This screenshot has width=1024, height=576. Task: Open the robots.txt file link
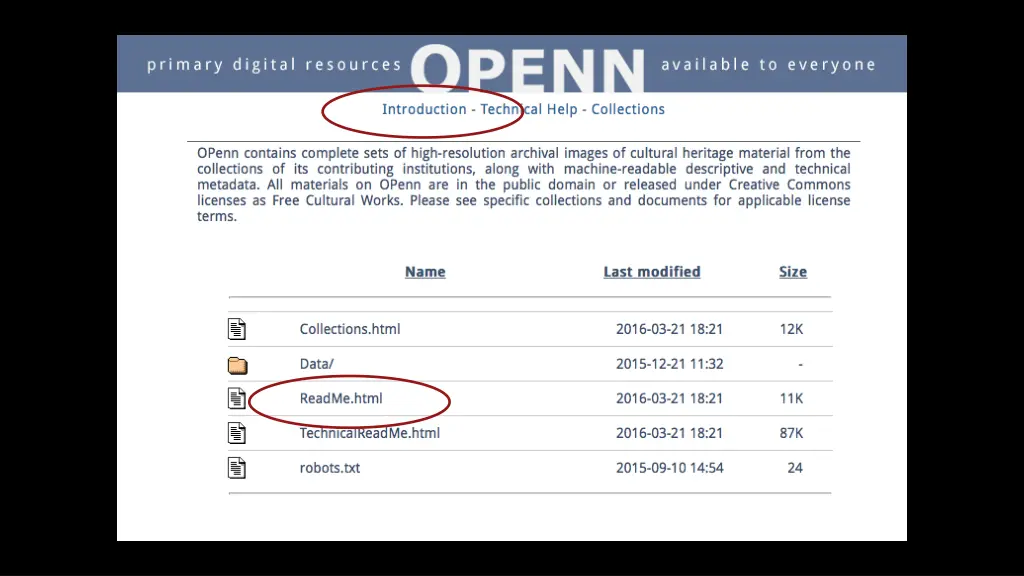pos(330,468)
